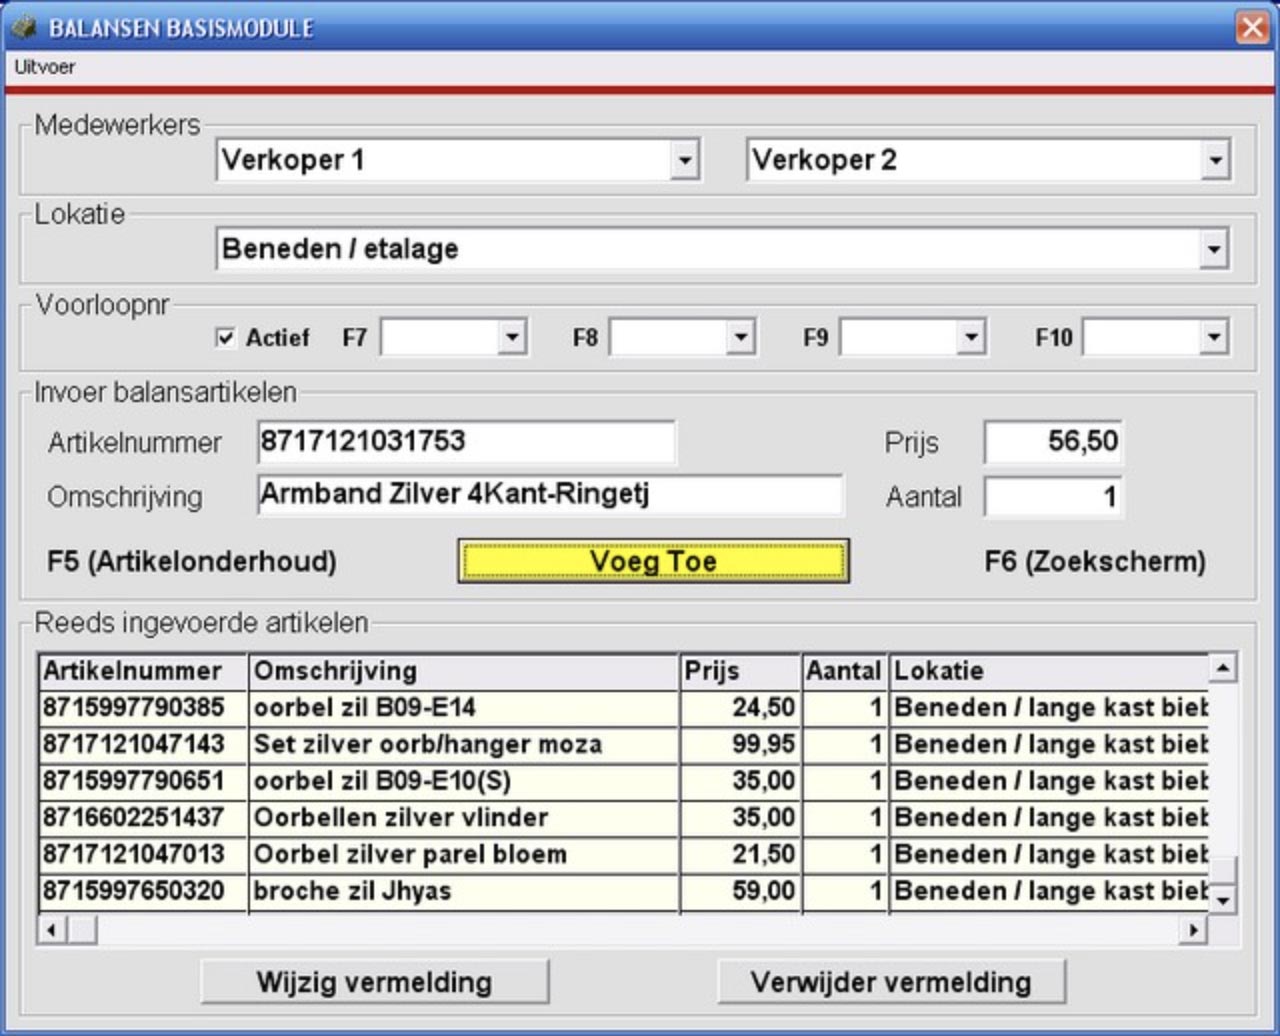Expand the Verkoper 2 dropdown

1214,160
